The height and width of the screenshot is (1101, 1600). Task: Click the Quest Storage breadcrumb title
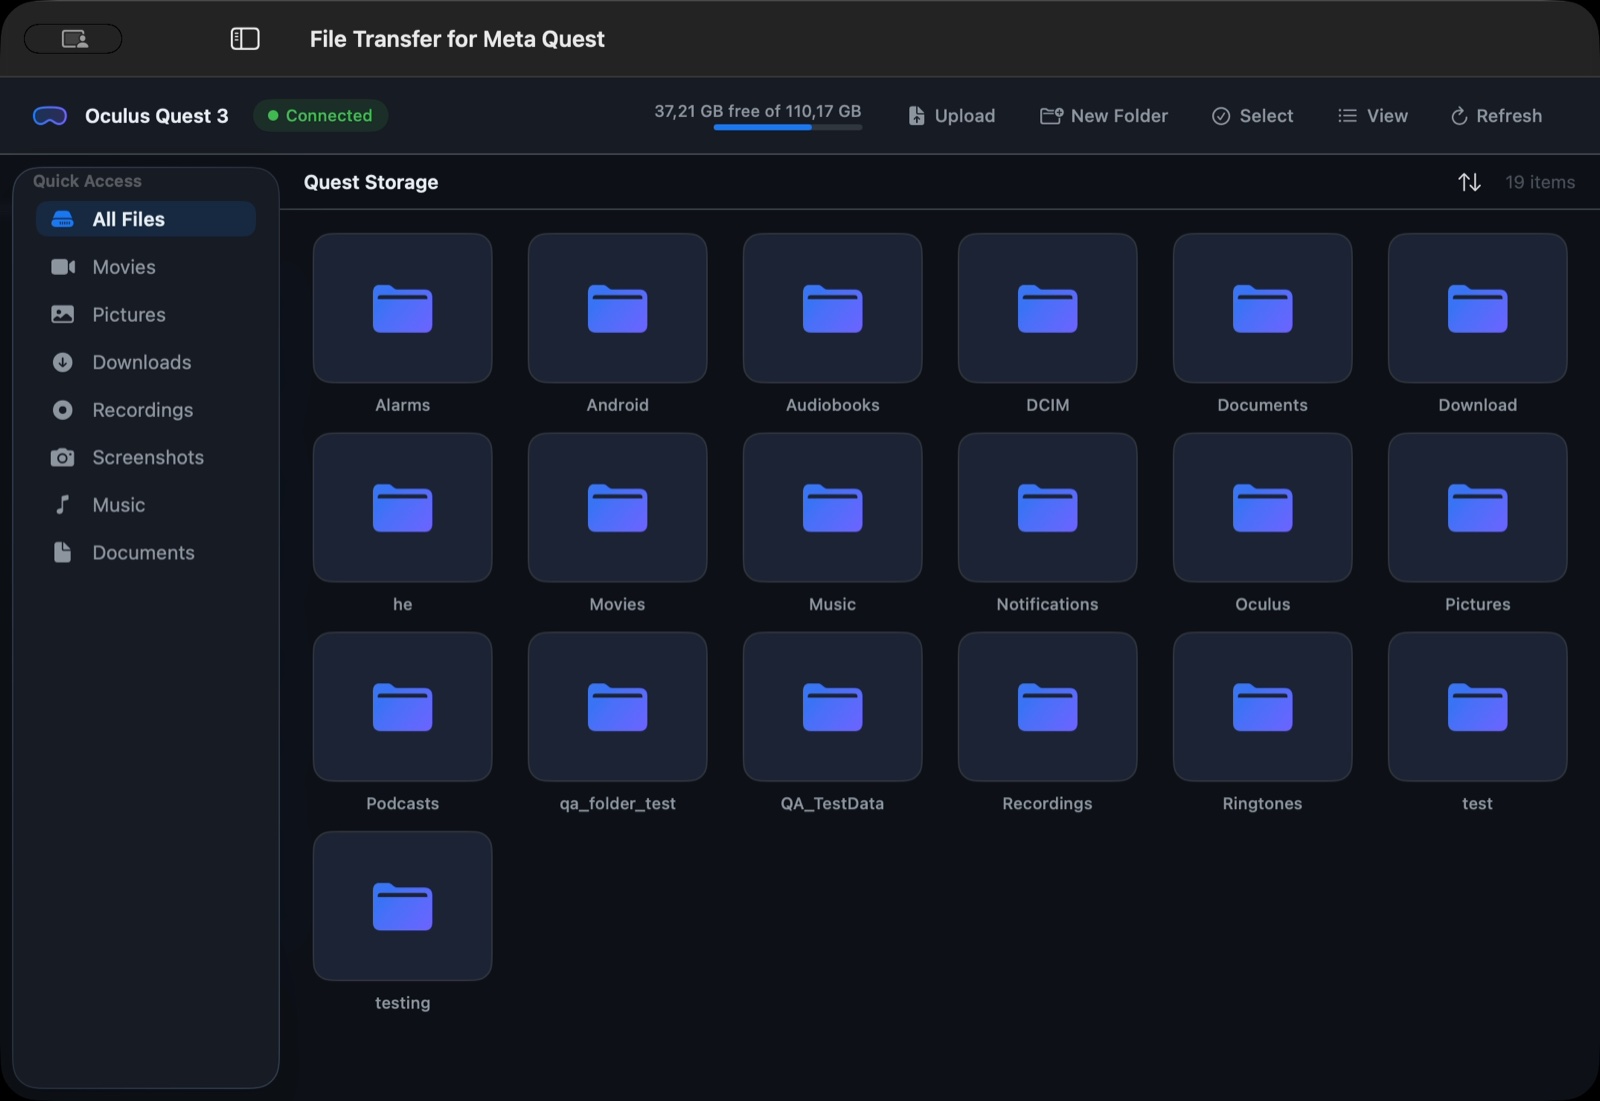pos(371,182)
